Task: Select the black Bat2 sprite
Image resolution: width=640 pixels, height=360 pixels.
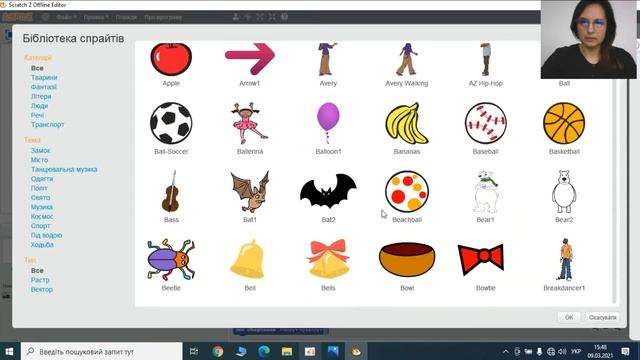Action: 328,191
